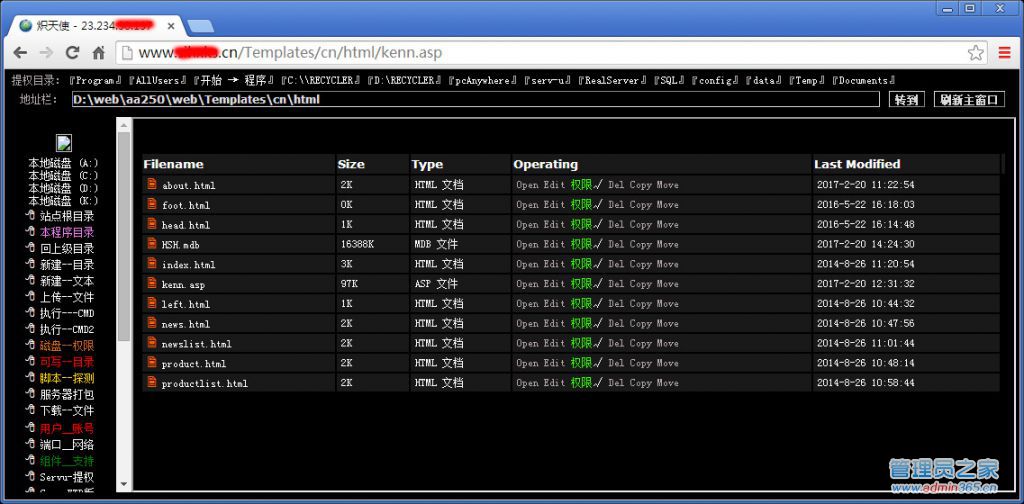Click broken image icon in sidebar
1024x504 pixels.
(x=64, y=143)
